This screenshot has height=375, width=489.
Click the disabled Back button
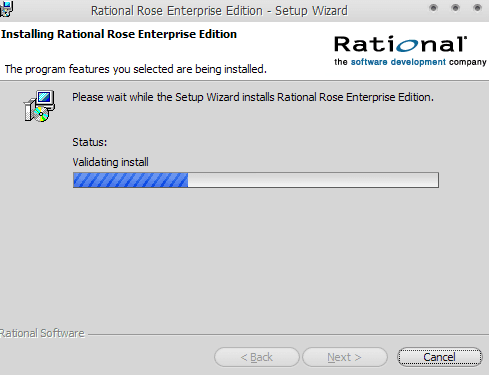coord(257,357)
